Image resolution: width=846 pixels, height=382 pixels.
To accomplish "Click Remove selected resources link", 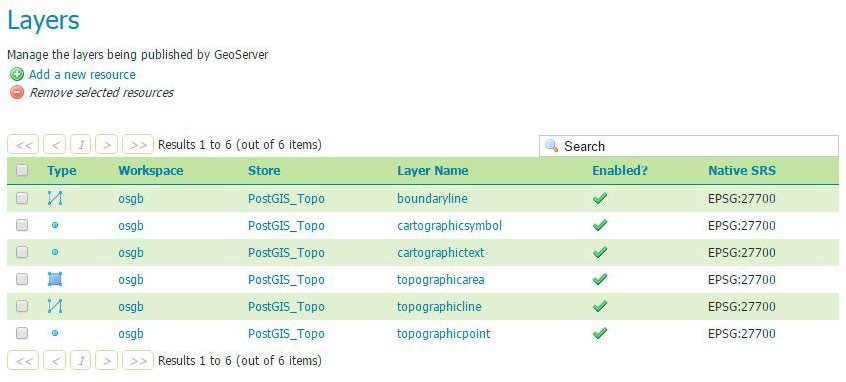I will (101, 92).
